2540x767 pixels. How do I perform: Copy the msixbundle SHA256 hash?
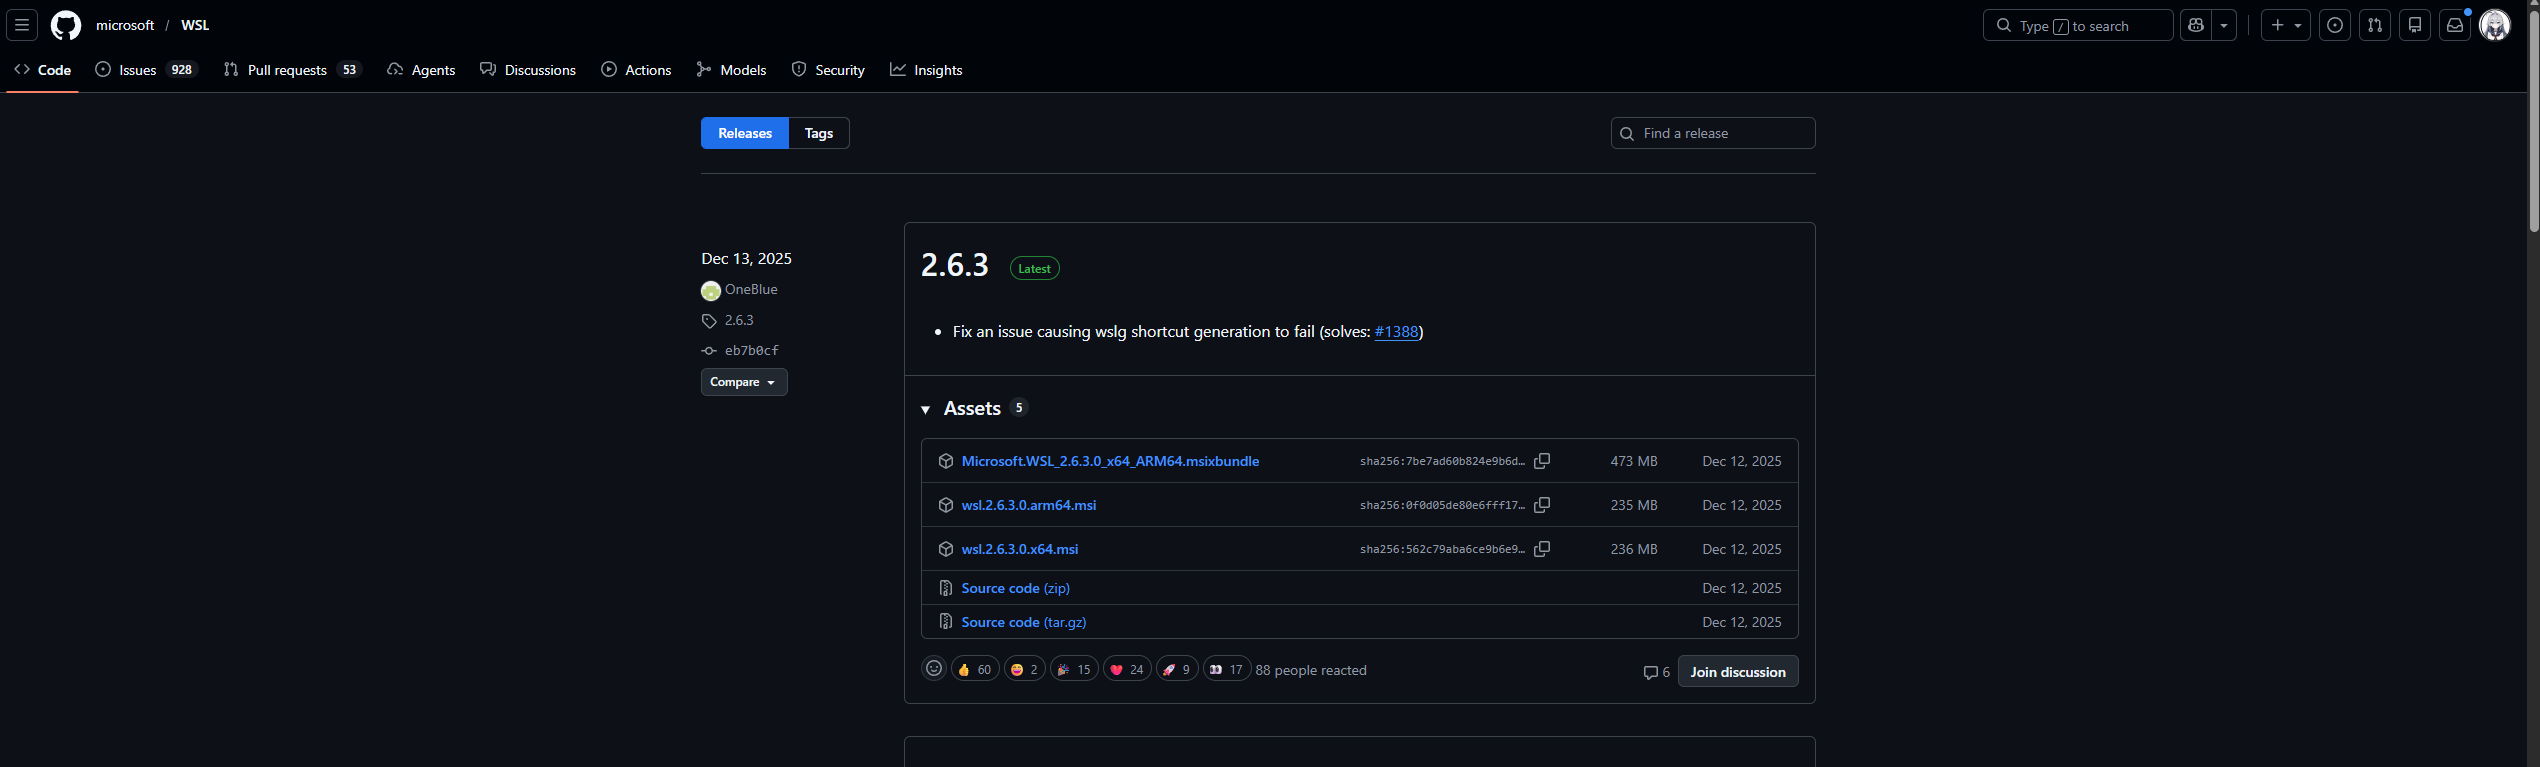click(x=1542, y=461)
